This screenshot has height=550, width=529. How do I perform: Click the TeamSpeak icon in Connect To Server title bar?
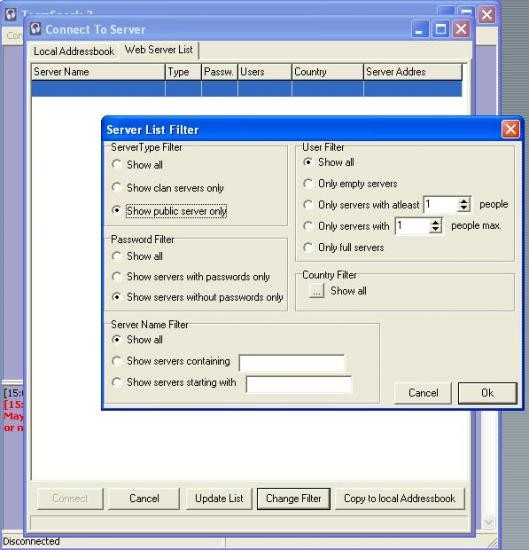pos(35,29)
